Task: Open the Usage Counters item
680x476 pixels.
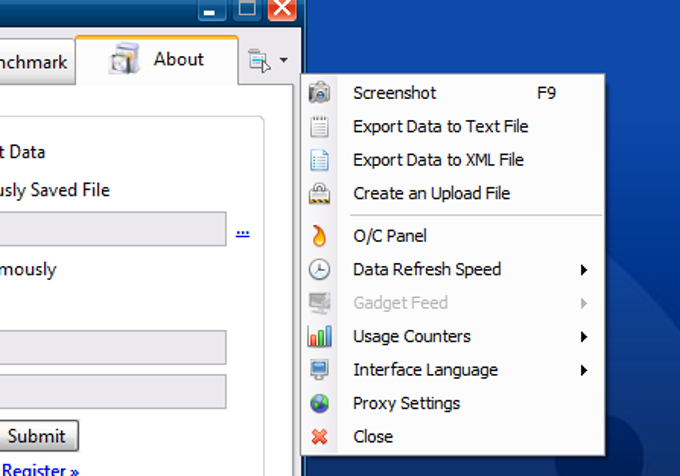Action: tap(453, 336)
